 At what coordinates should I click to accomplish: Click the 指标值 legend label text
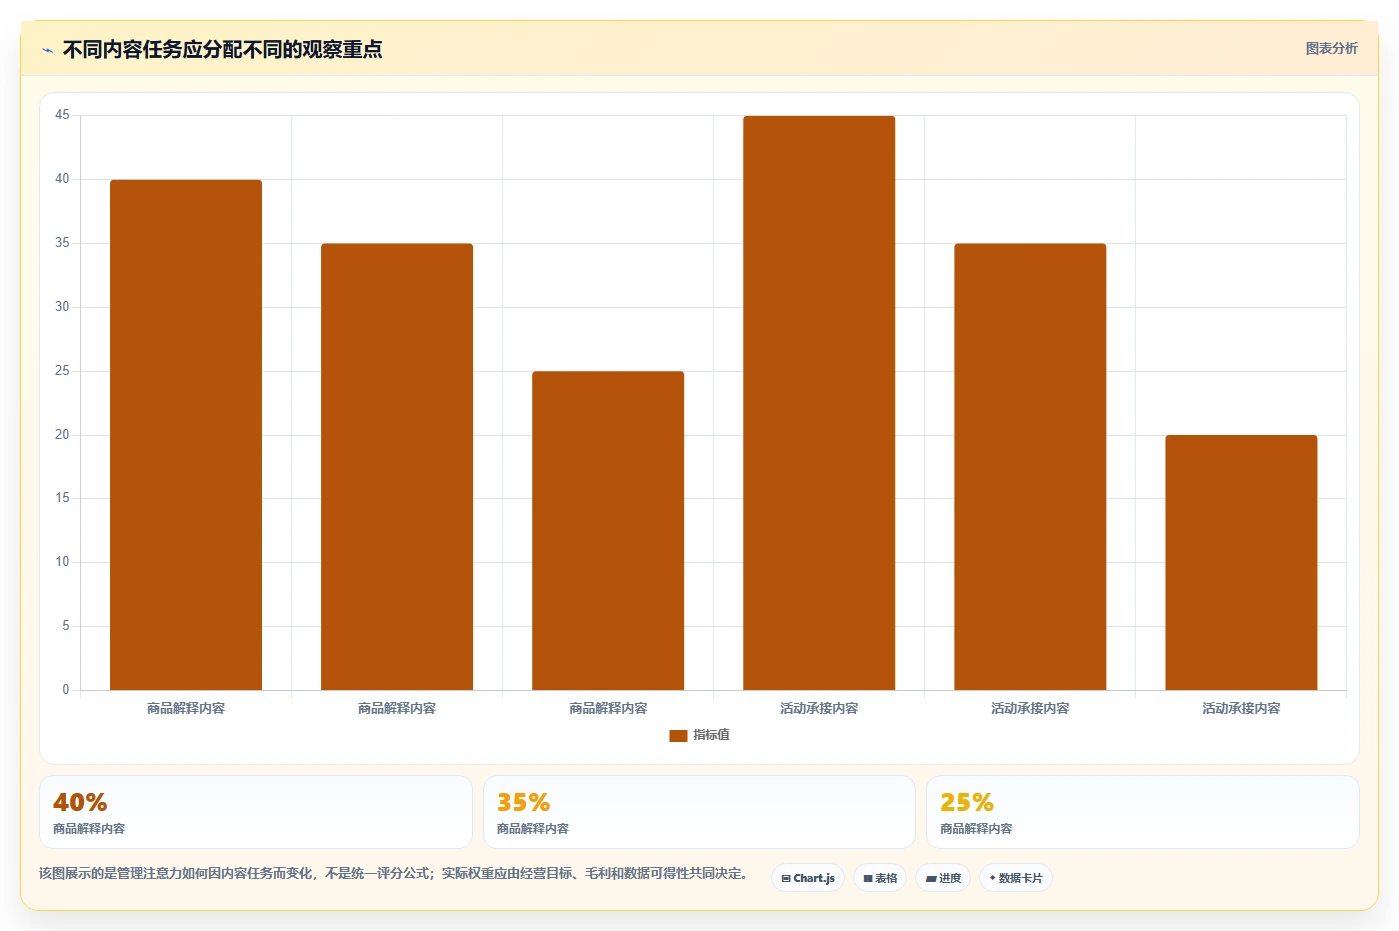tap(711, 735)
